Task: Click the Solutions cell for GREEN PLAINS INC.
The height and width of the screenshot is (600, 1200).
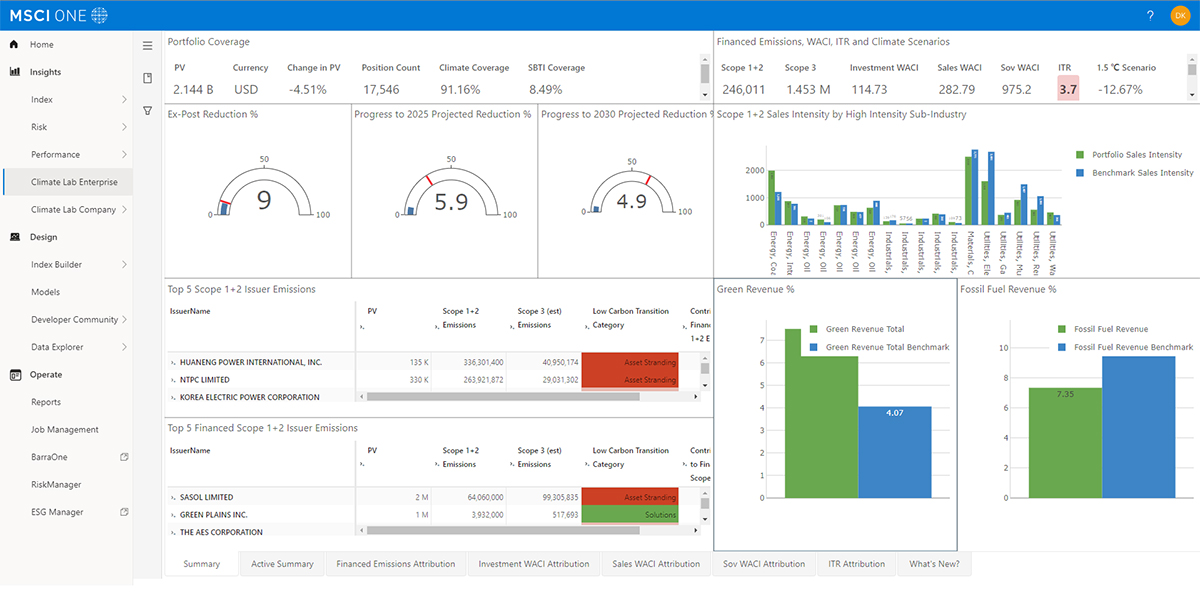Action: [x=630, y=515]
